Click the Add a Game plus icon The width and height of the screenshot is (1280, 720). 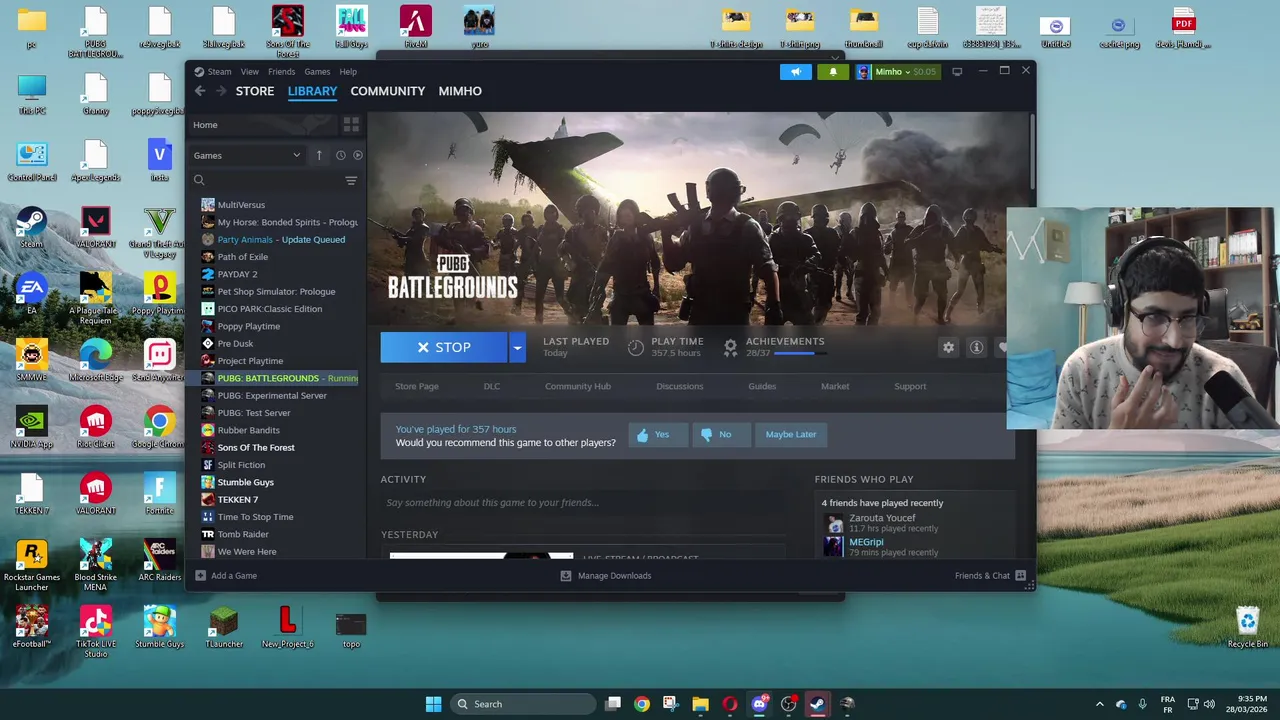click(x=201, y=576)
